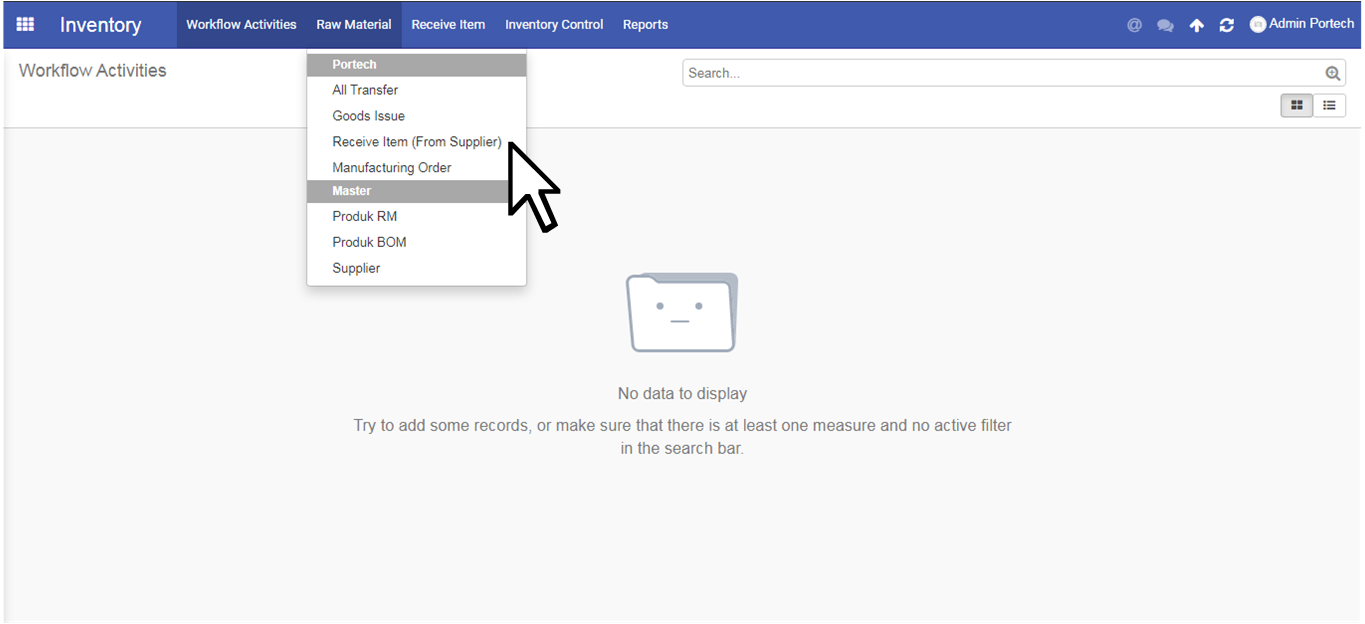Collapse the Raw Material dropdown menu
1365x624 pixels.
(354, 24)
